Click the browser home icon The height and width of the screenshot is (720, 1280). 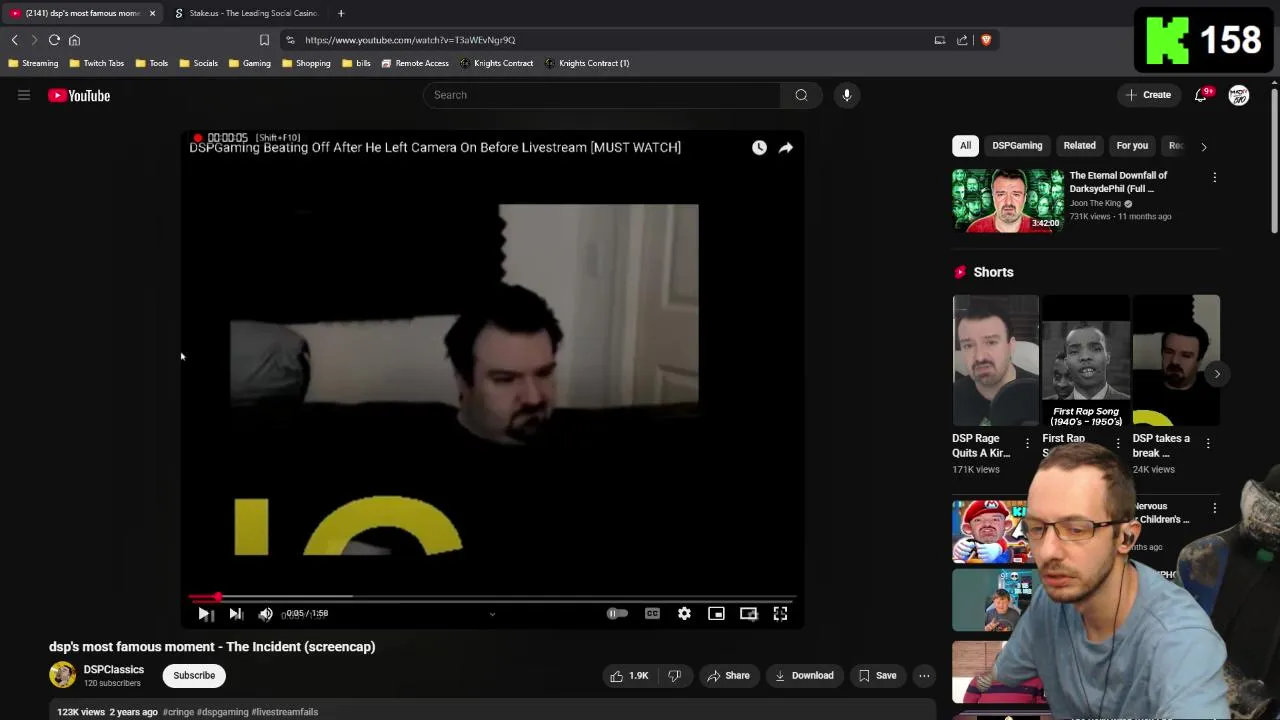coord(74,40)
